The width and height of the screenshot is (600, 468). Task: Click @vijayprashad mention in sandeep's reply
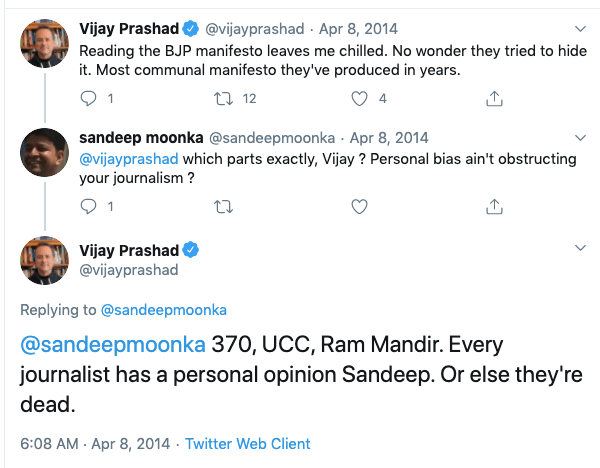[x=132, y=158]
